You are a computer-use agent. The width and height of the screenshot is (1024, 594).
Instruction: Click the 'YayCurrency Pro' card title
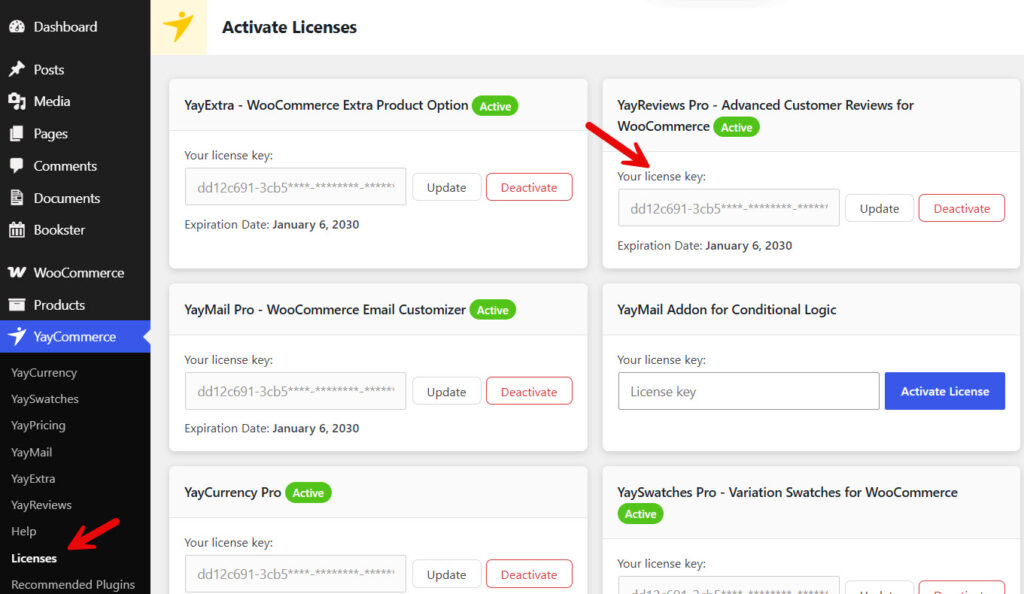[232, 492]
